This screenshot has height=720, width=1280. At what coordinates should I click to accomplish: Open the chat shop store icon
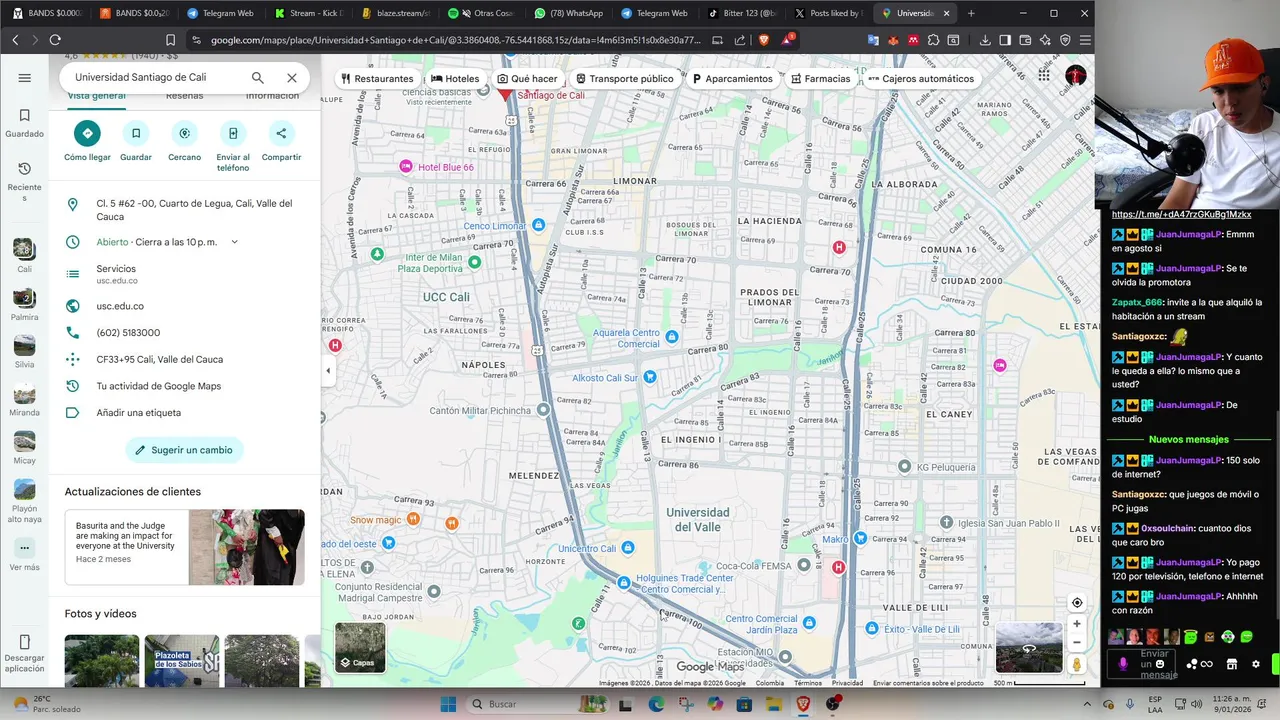1231,664
